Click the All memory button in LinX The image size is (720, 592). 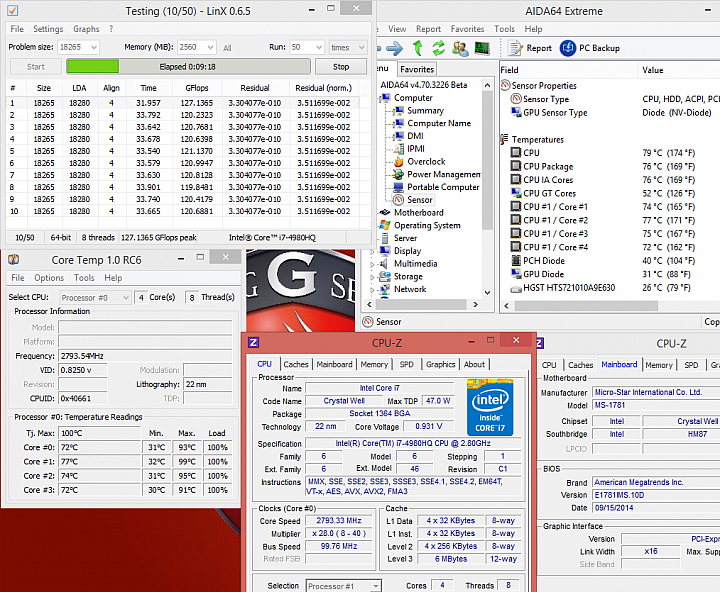click(227, 48)
